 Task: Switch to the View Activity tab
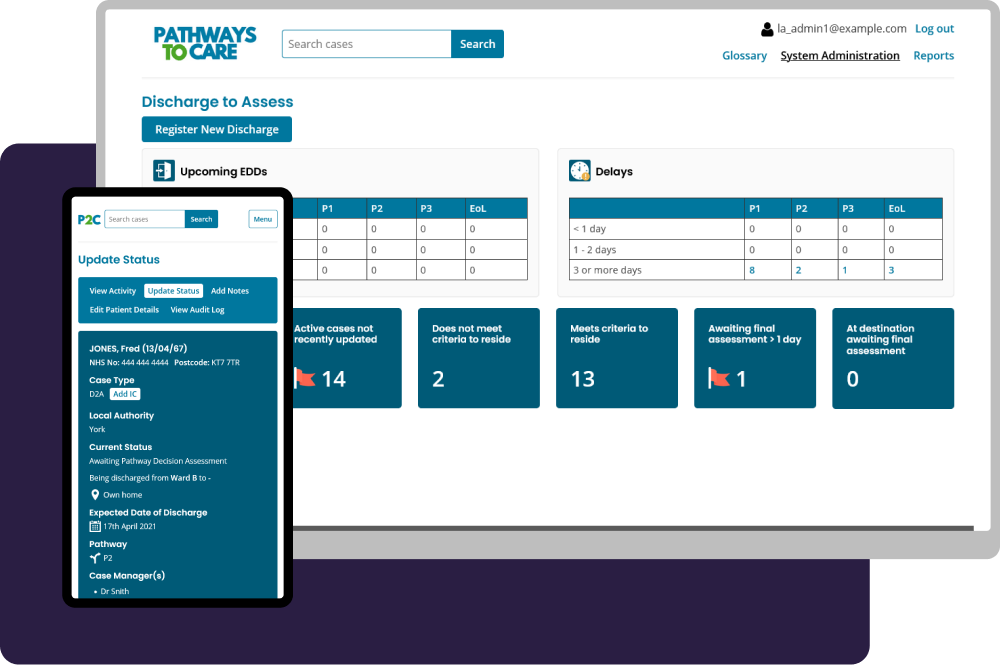113,291
